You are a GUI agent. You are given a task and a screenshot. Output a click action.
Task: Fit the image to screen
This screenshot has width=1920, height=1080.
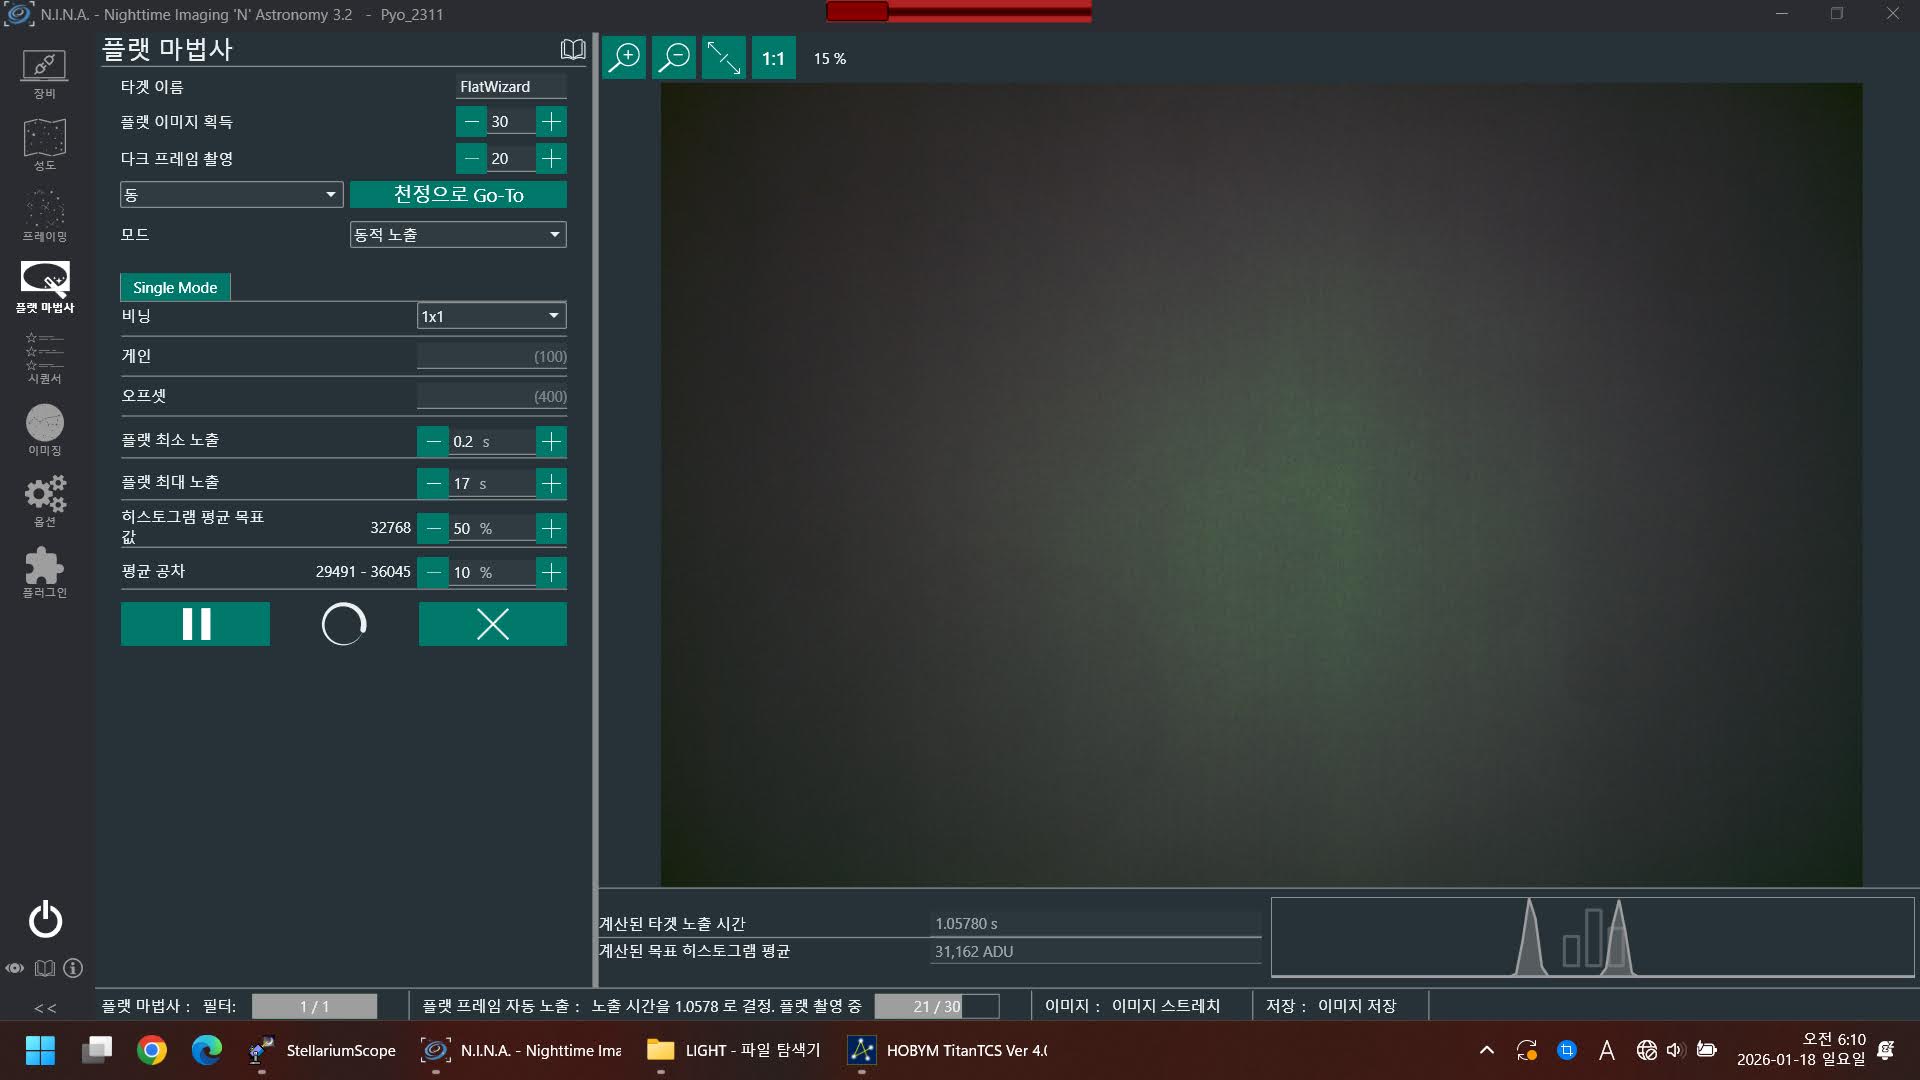tap(723, 58)
